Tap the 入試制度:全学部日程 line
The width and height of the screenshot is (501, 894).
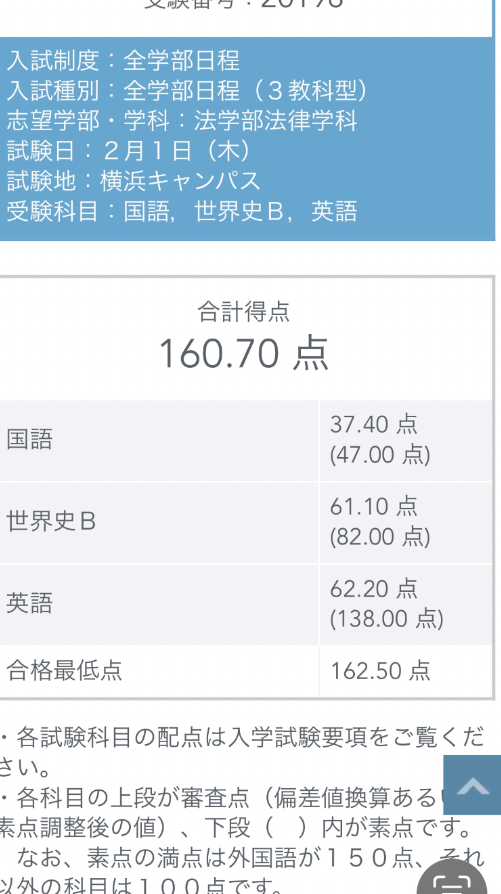123,60
